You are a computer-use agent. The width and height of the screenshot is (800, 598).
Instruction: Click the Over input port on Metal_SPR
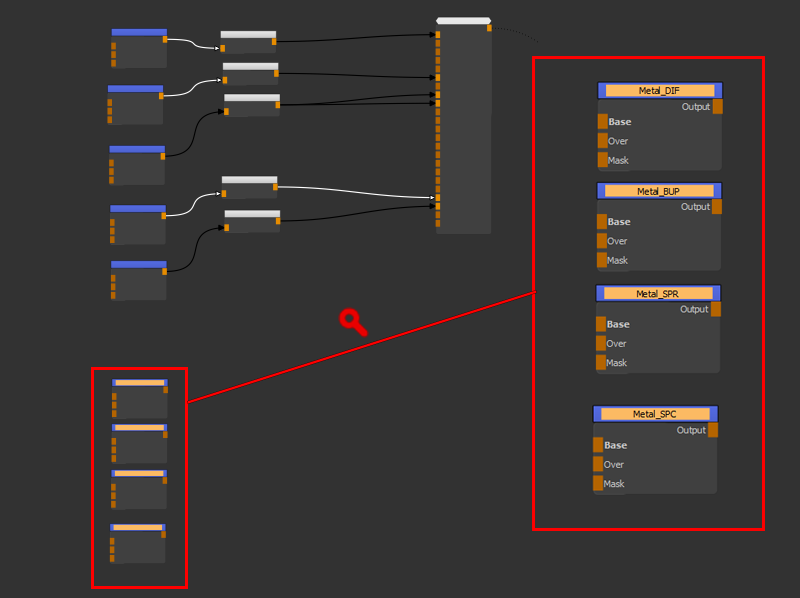[600, 344]
